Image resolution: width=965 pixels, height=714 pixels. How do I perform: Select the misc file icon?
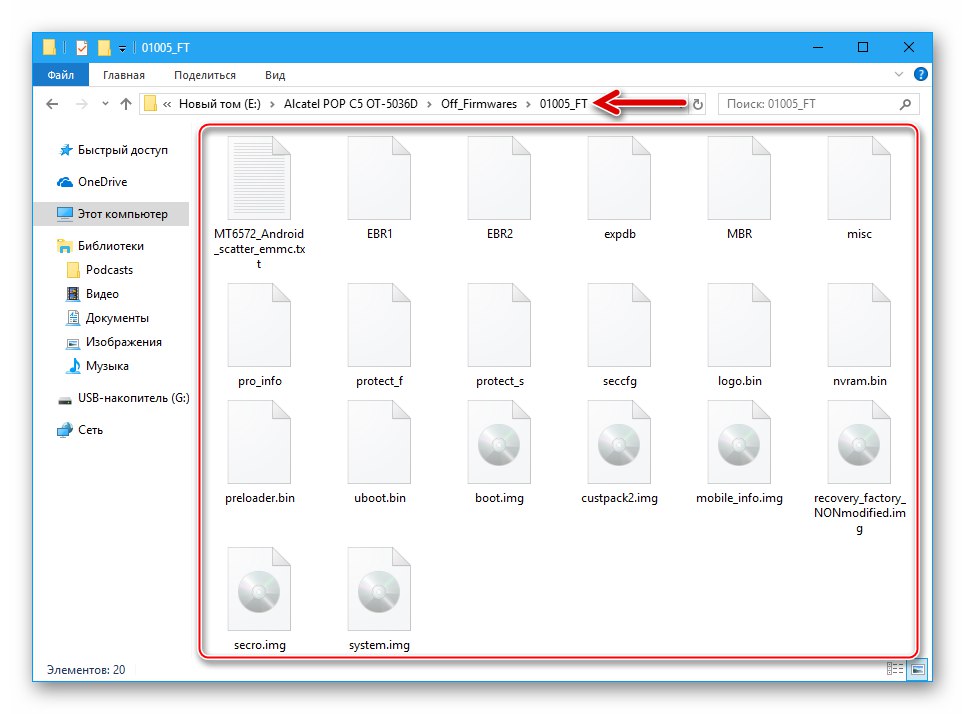pos(859,178)
